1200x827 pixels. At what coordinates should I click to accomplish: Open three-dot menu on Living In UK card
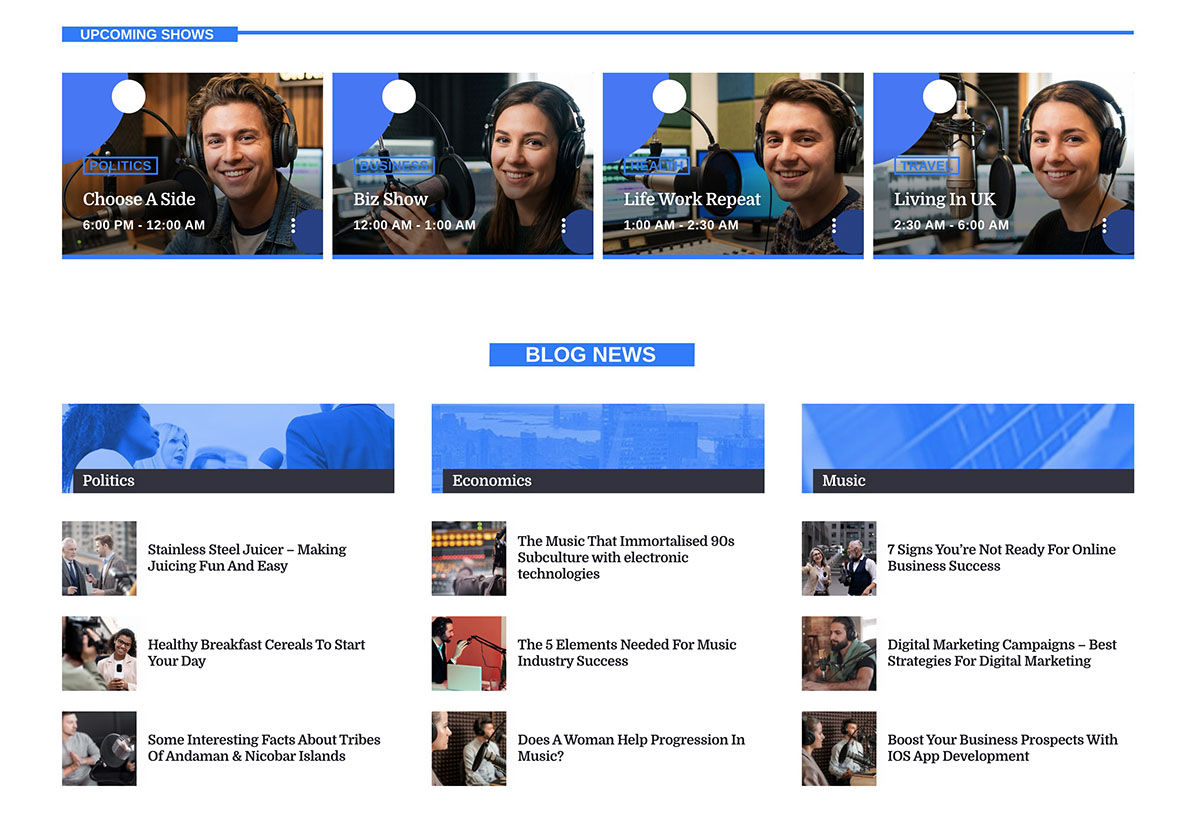pos(1104,226)
